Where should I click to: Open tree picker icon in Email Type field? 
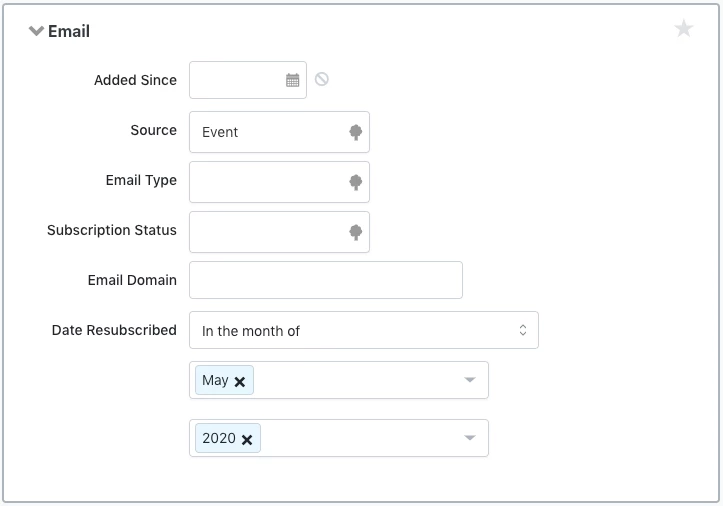pos(355,182)
